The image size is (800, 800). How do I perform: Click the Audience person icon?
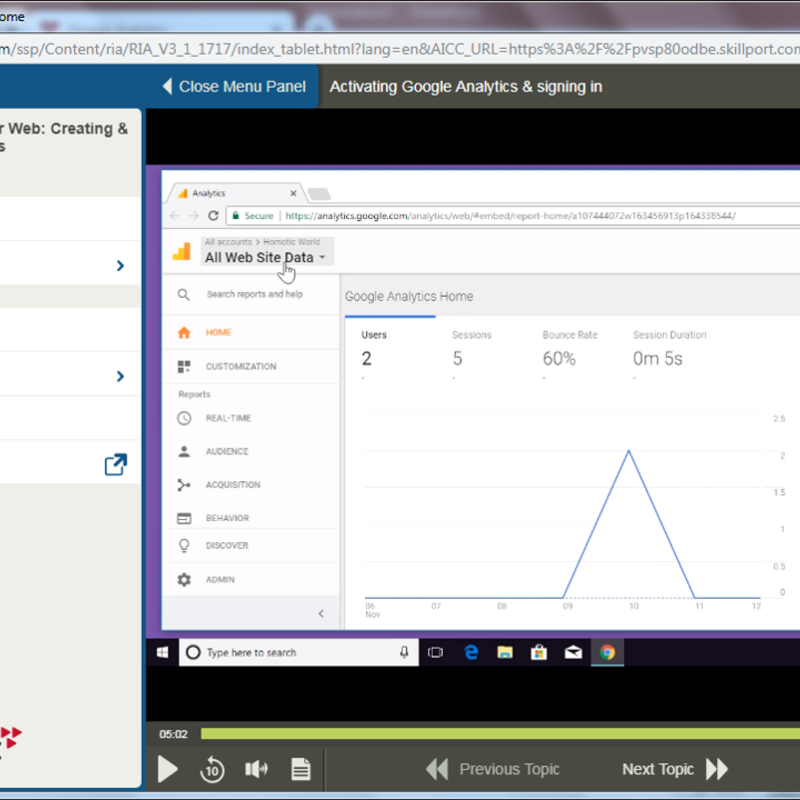coord(184,451)
